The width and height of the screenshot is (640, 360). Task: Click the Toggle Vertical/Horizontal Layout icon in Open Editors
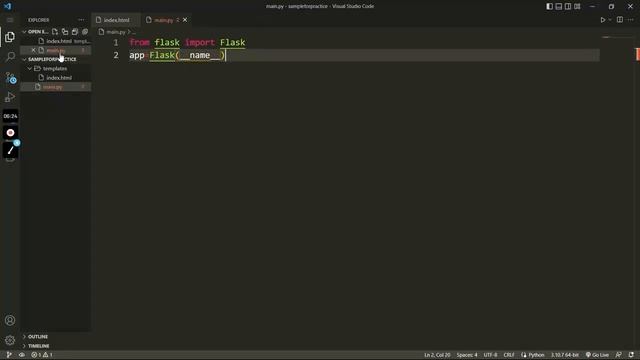click(65, 31)
